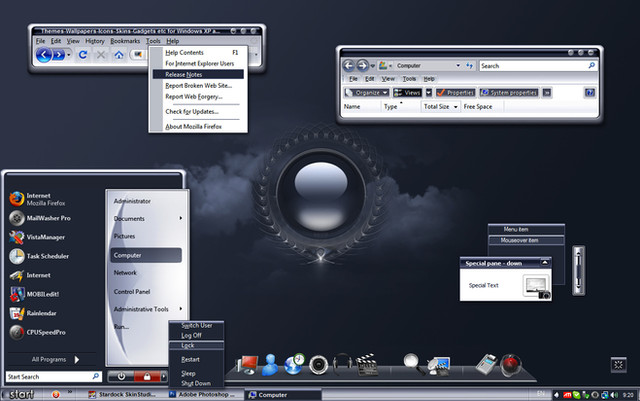Viewport: 640px width, 401px height.
Task: Click the speaker dock icon
Action: 318,365
